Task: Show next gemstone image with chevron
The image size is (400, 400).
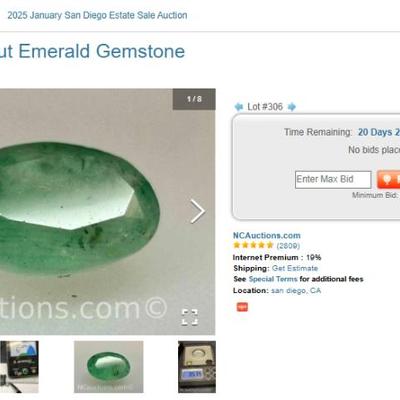Action: click(198, 211)
